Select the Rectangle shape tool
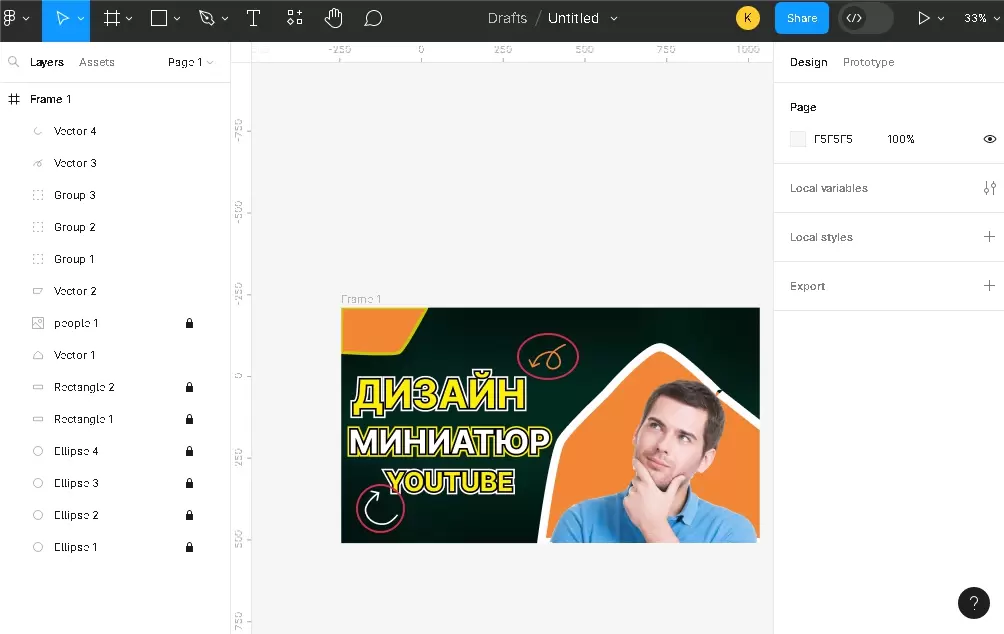Screen dimensions: 1004x634 [159, 18]
